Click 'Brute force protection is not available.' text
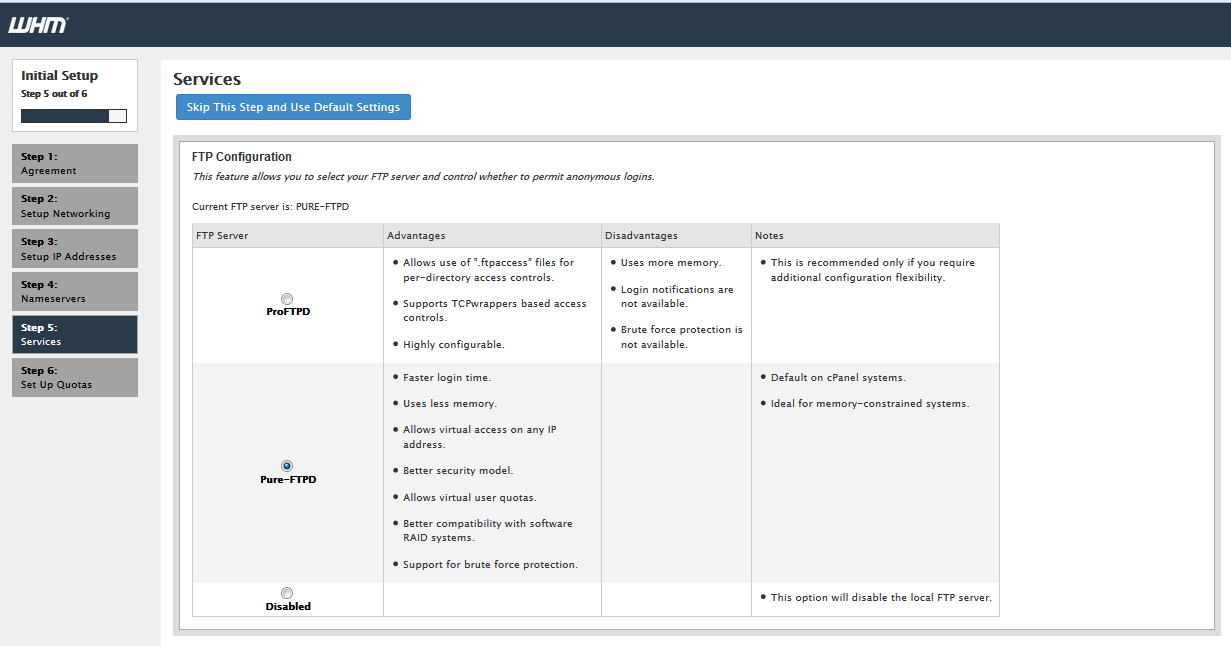The image size is (1231, 646). click(682, 337)
